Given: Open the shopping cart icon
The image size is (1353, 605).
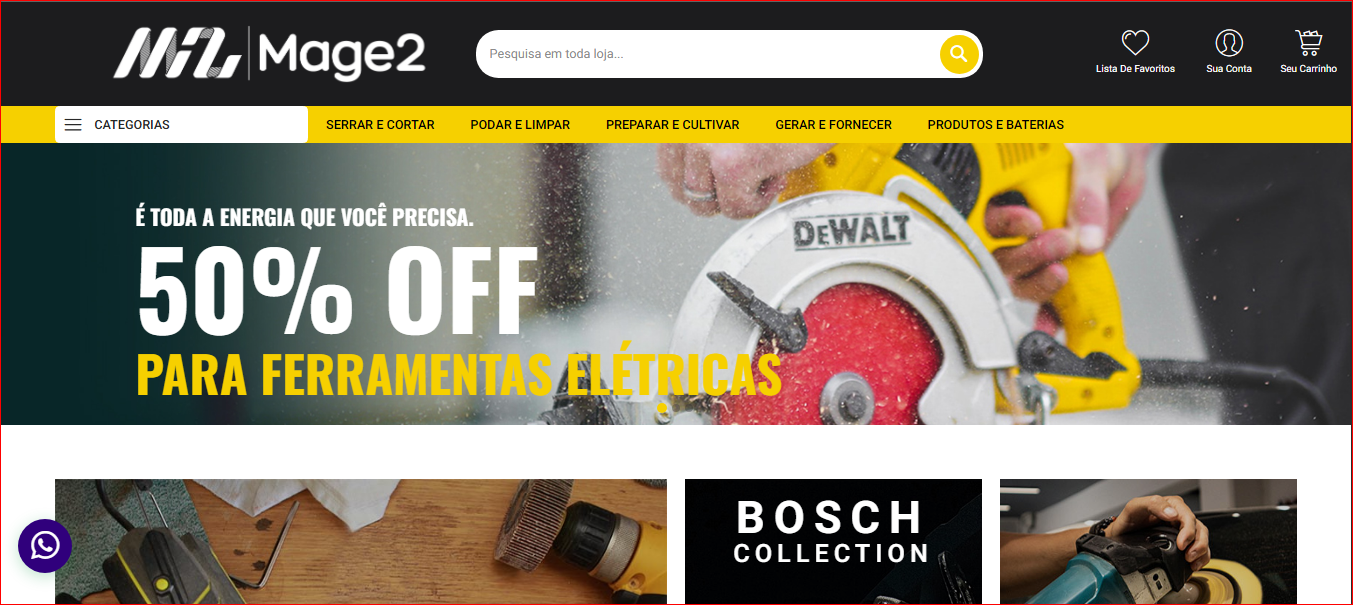Looking at the screenshot, I should coord(1308,42).
